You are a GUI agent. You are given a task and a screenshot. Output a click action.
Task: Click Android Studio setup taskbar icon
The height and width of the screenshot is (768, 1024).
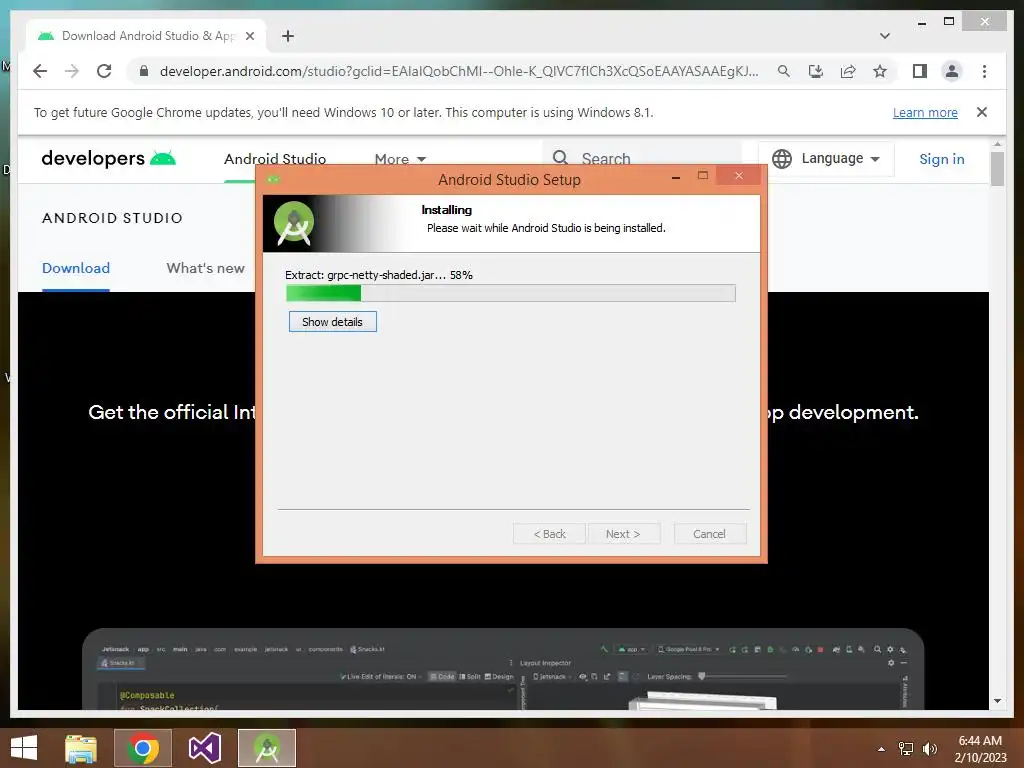(267, 748)
